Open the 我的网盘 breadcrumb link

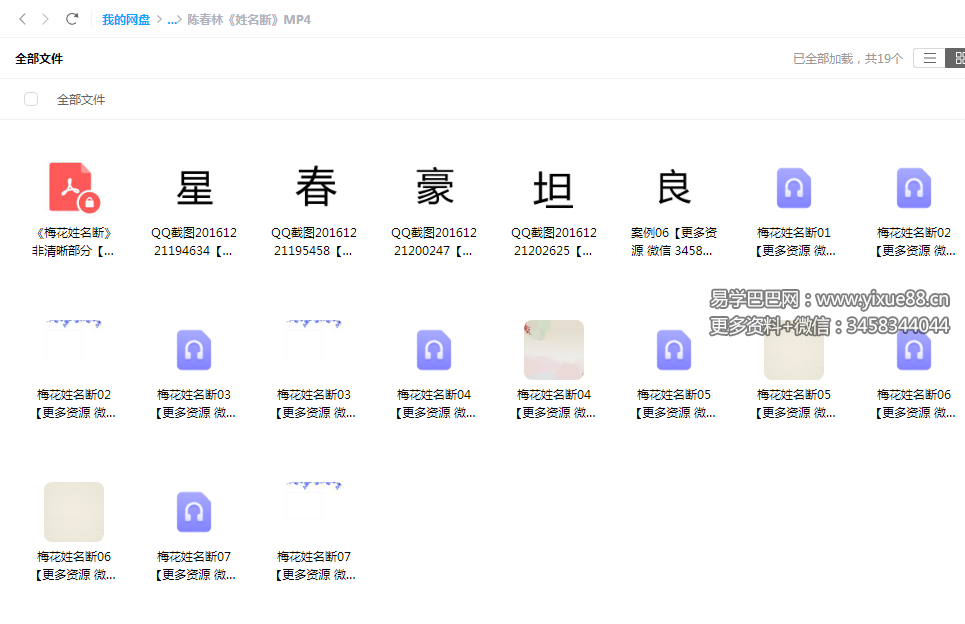(x=126, y=18)
